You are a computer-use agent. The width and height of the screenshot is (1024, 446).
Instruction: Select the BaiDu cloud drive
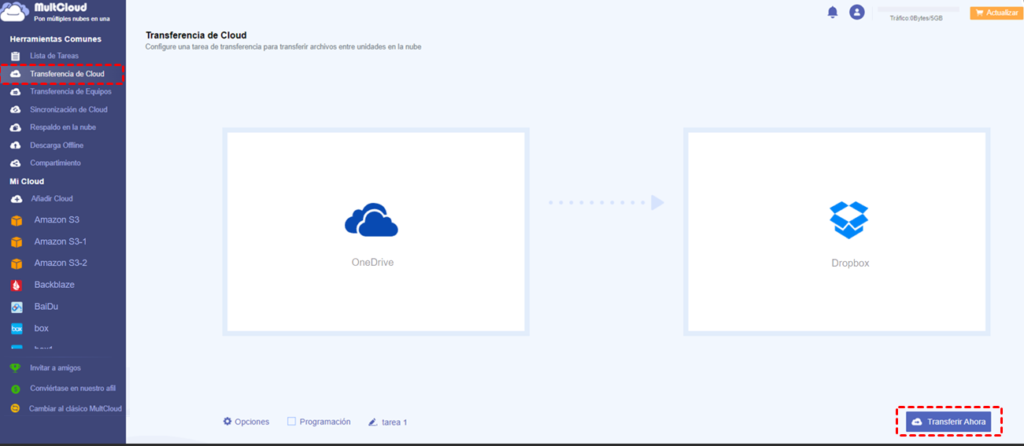(46, 306)
